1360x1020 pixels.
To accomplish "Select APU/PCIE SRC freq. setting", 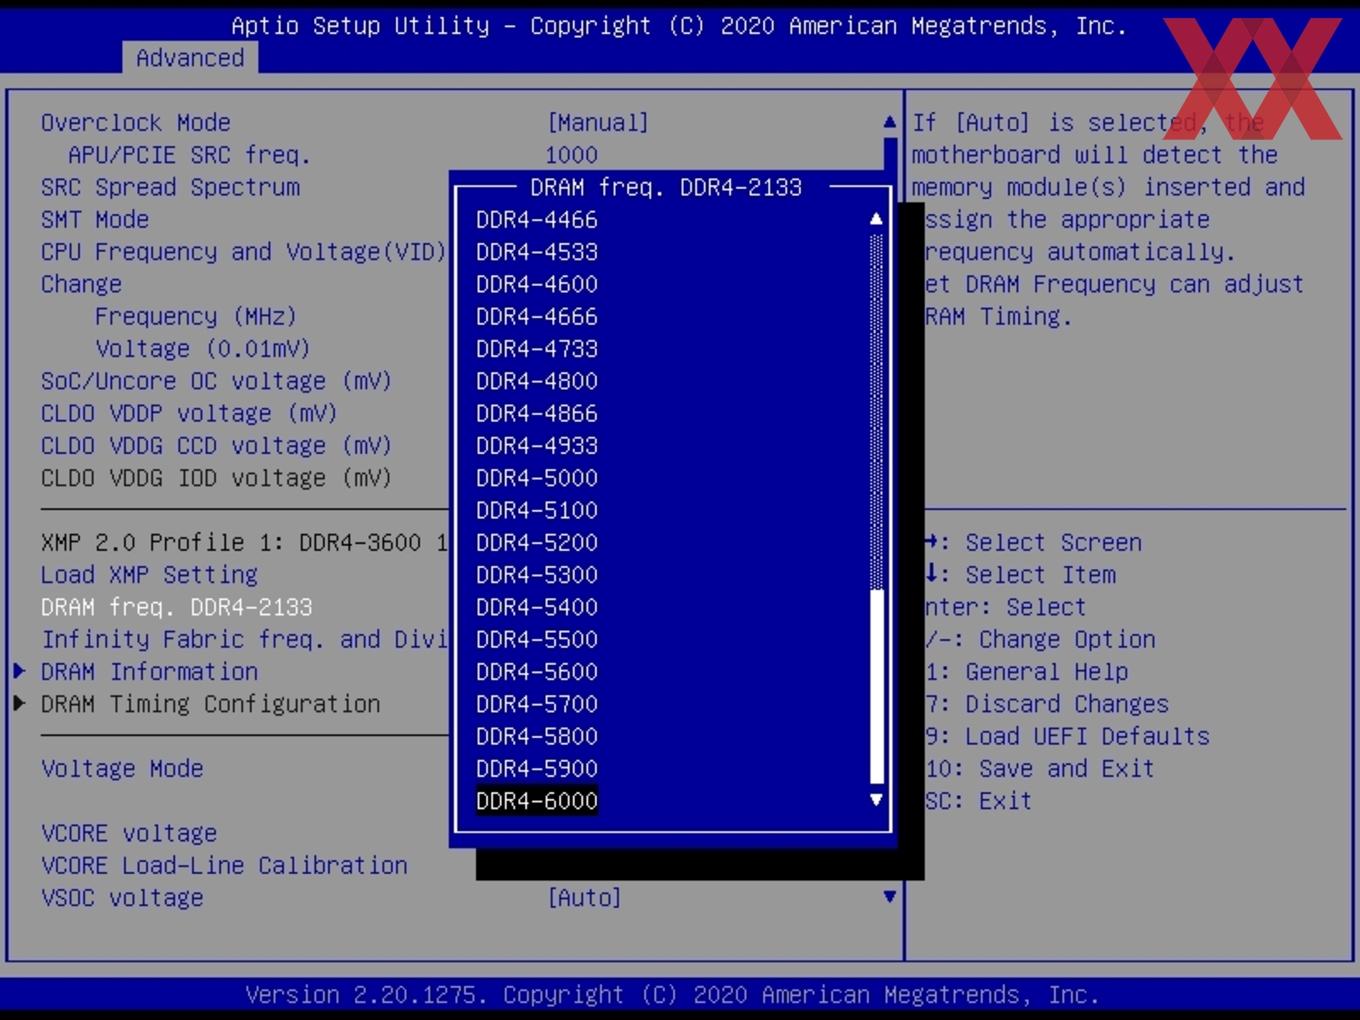I will pyautogui.click(x=189, y=155).
